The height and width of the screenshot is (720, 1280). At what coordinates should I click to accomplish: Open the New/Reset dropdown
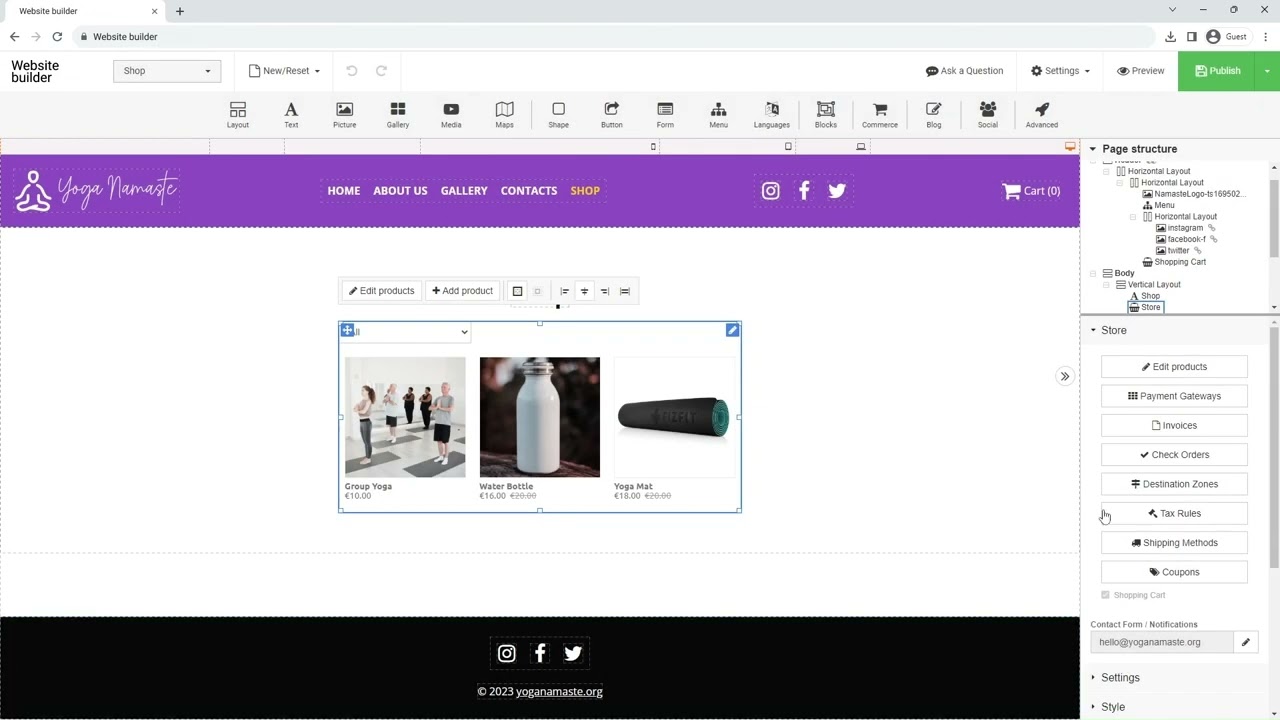(285, 71)
